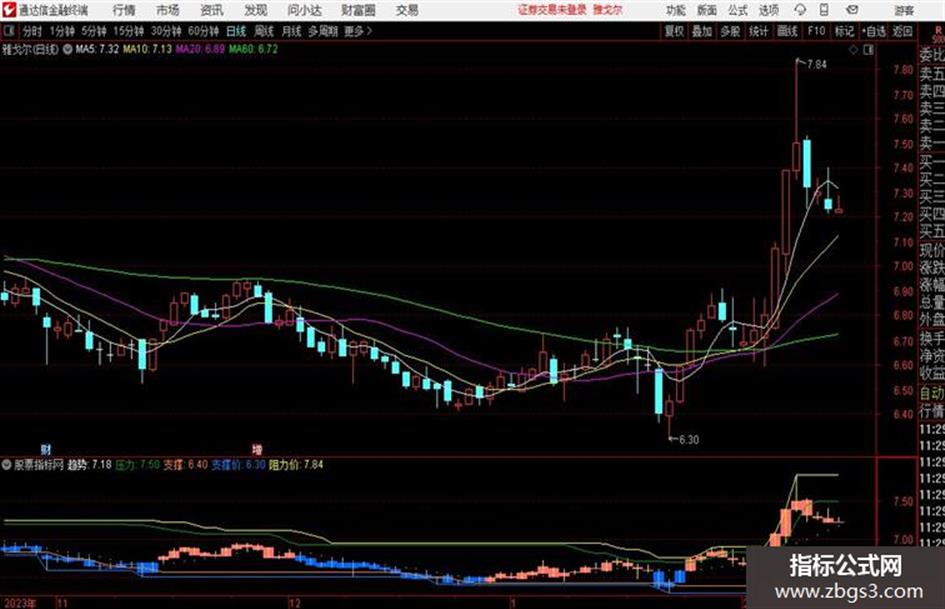Open the headset customer service icon
The height and width of the screenshot is (609, 945).
(799, 10)
